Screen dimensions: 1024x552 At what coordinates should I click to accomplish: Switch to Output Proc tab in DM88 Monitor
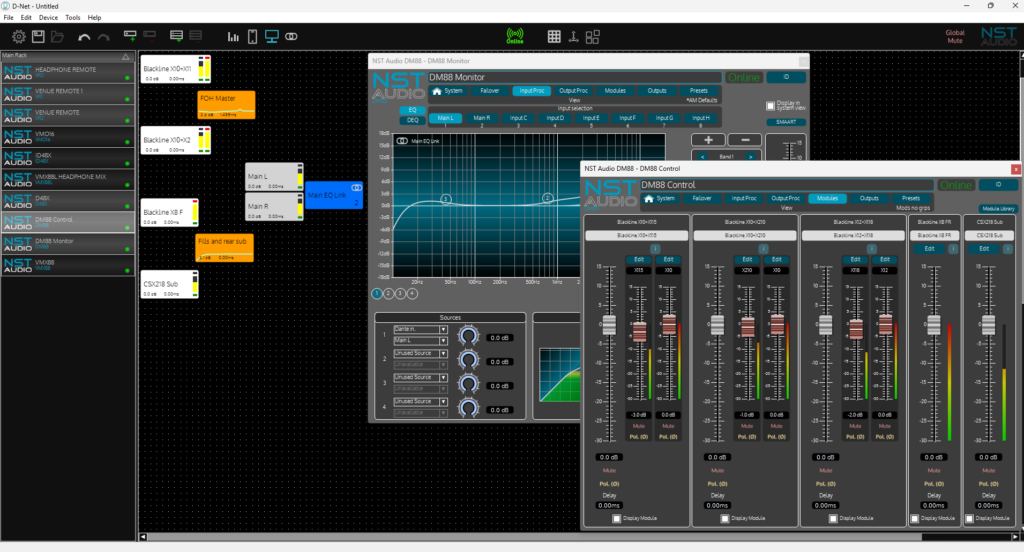pos(573,91)
